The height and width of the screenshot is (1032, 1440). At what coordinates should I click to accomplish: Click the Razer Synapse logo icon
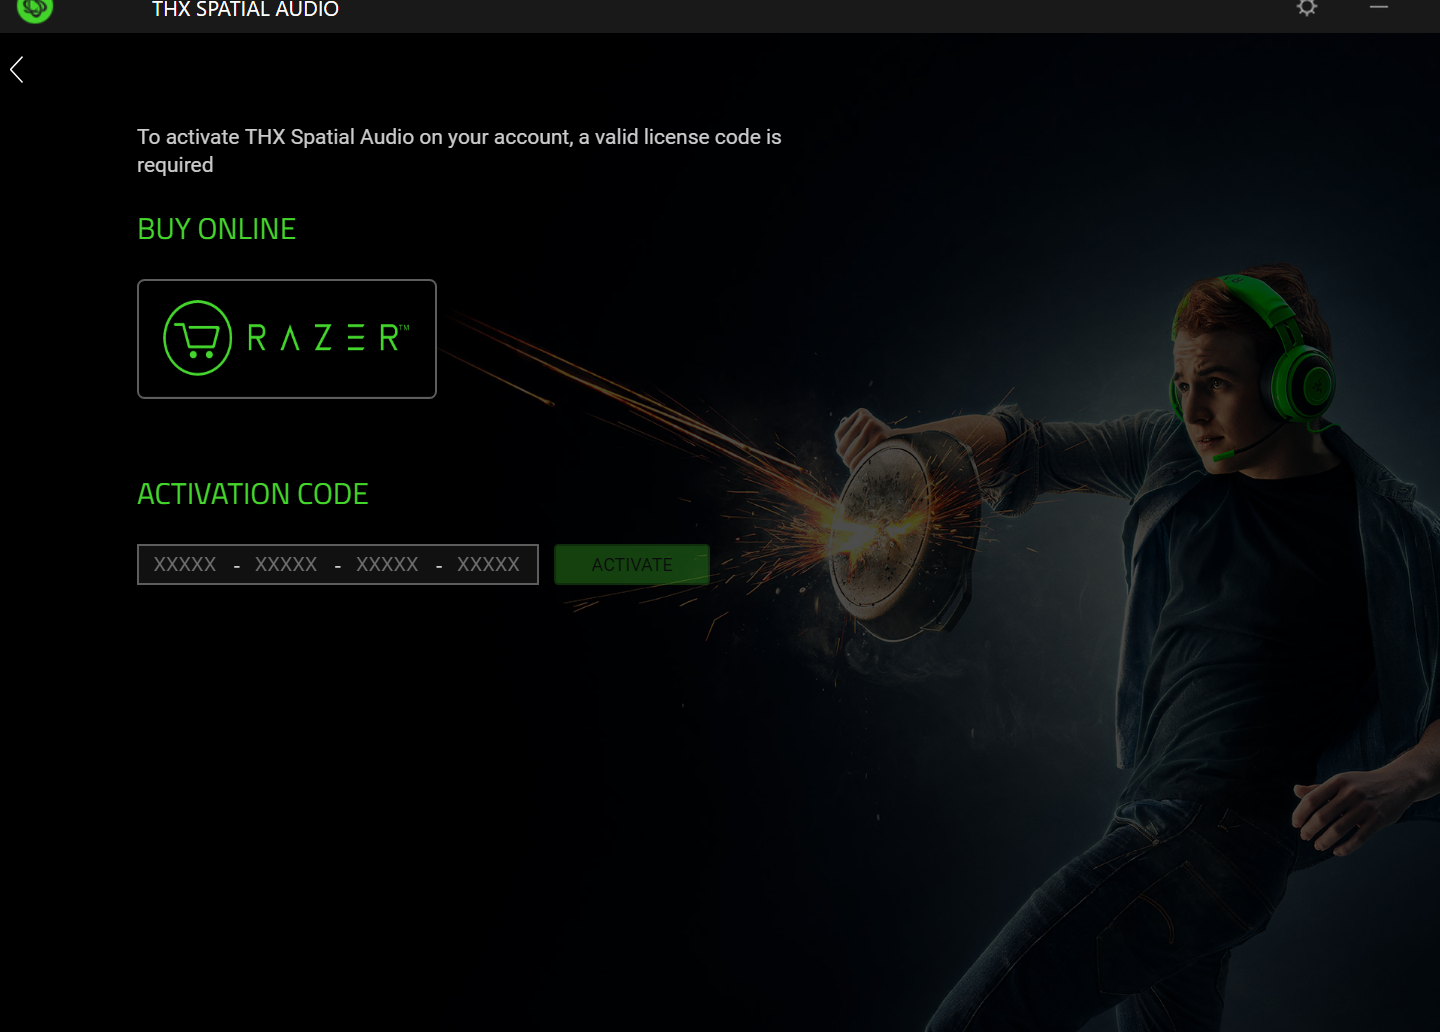(35, 10)
